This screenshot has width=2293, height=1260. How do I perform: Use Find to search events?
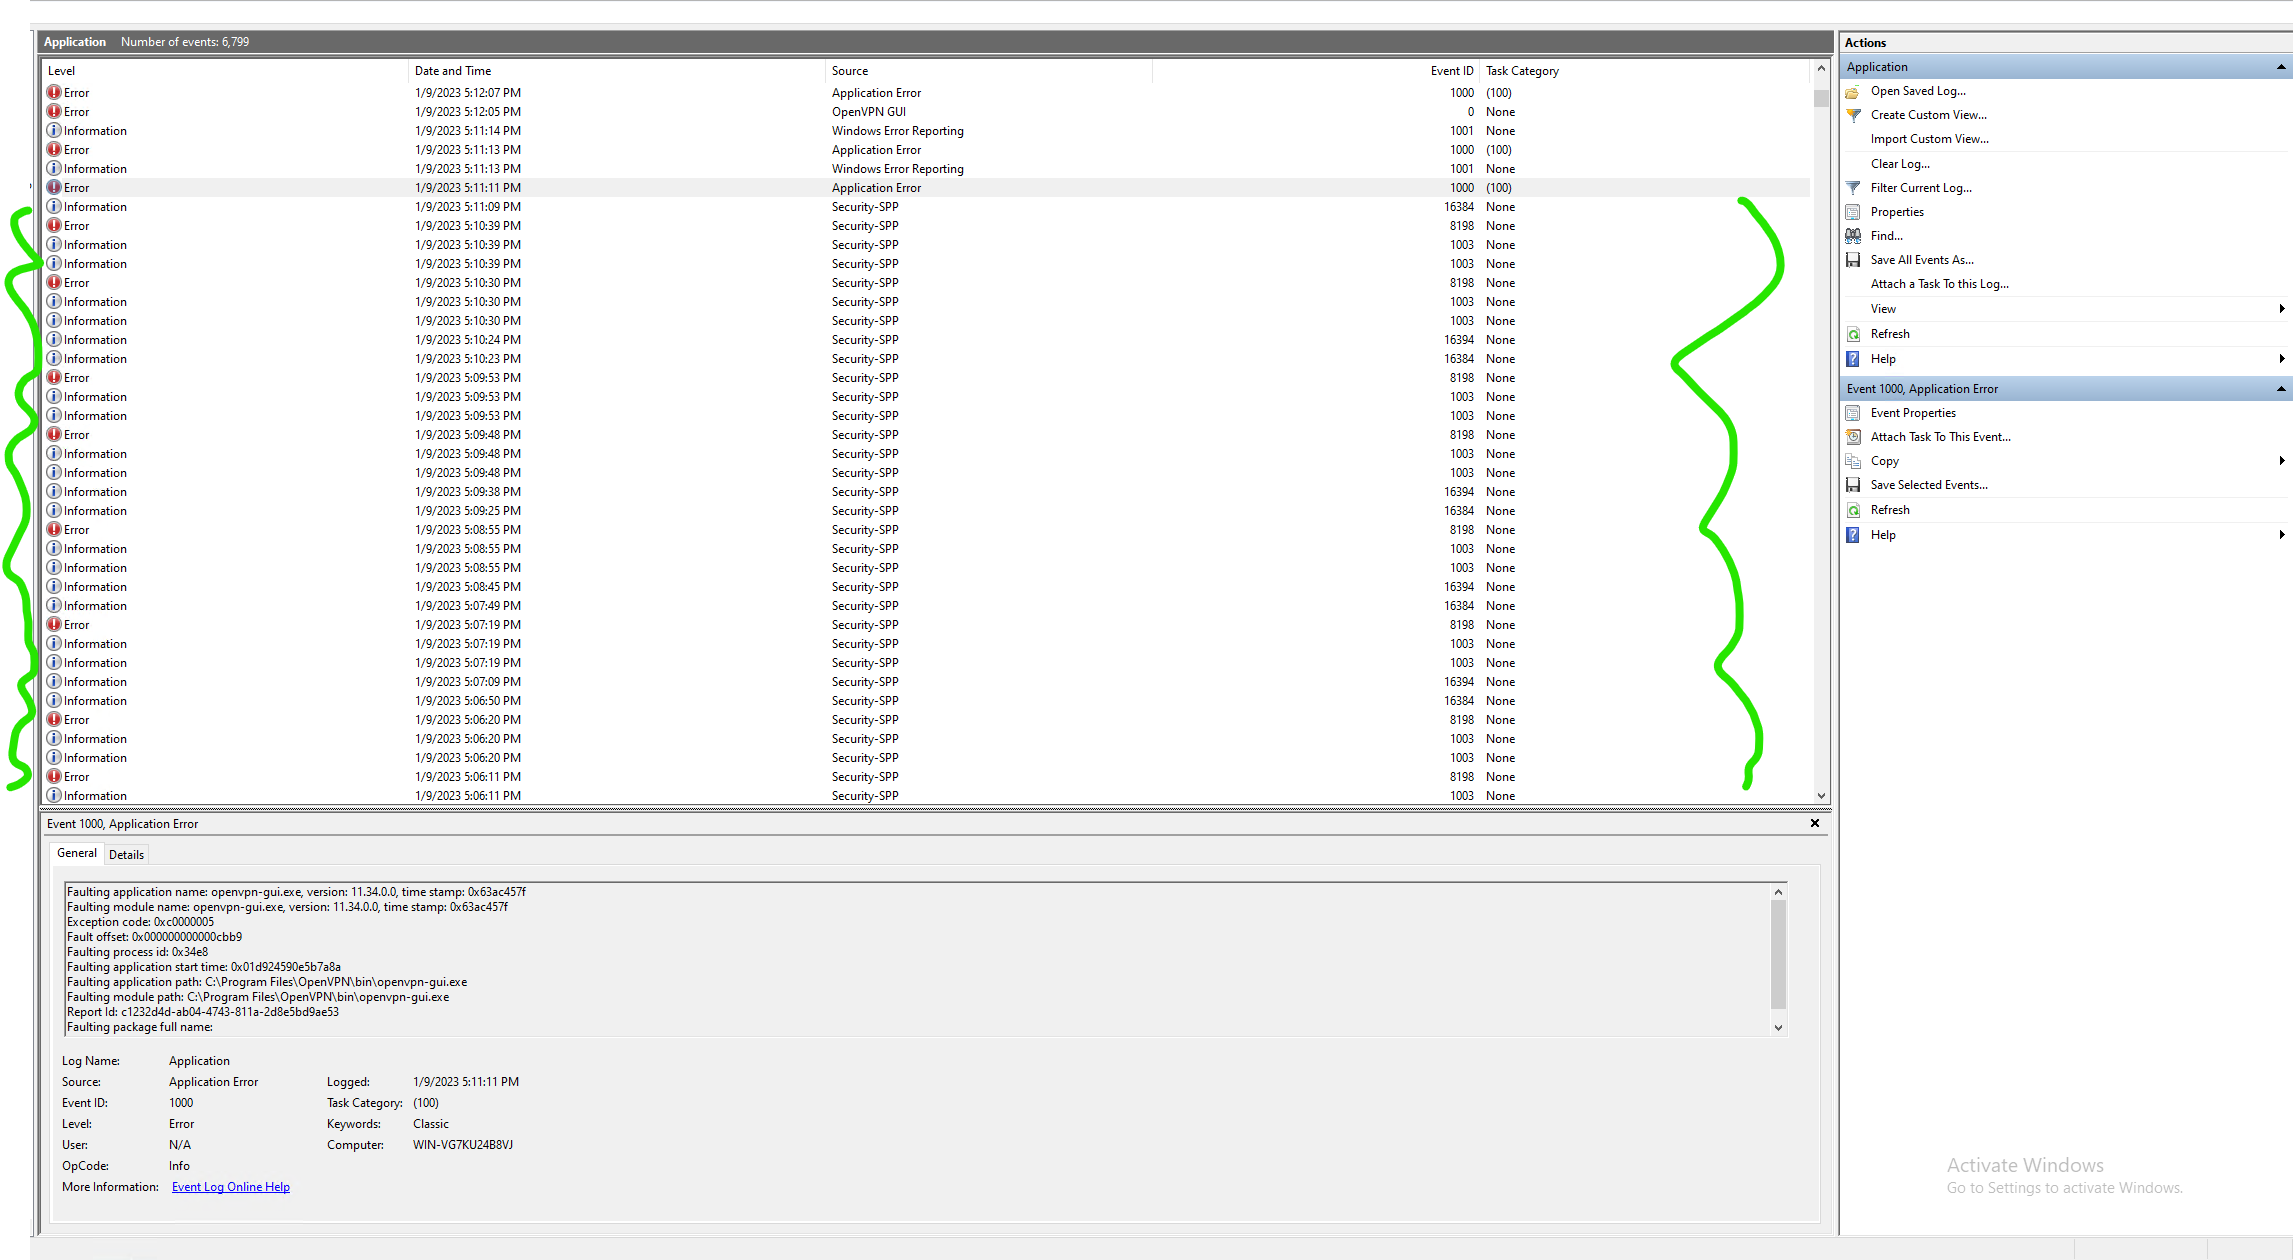(1885, 235)
